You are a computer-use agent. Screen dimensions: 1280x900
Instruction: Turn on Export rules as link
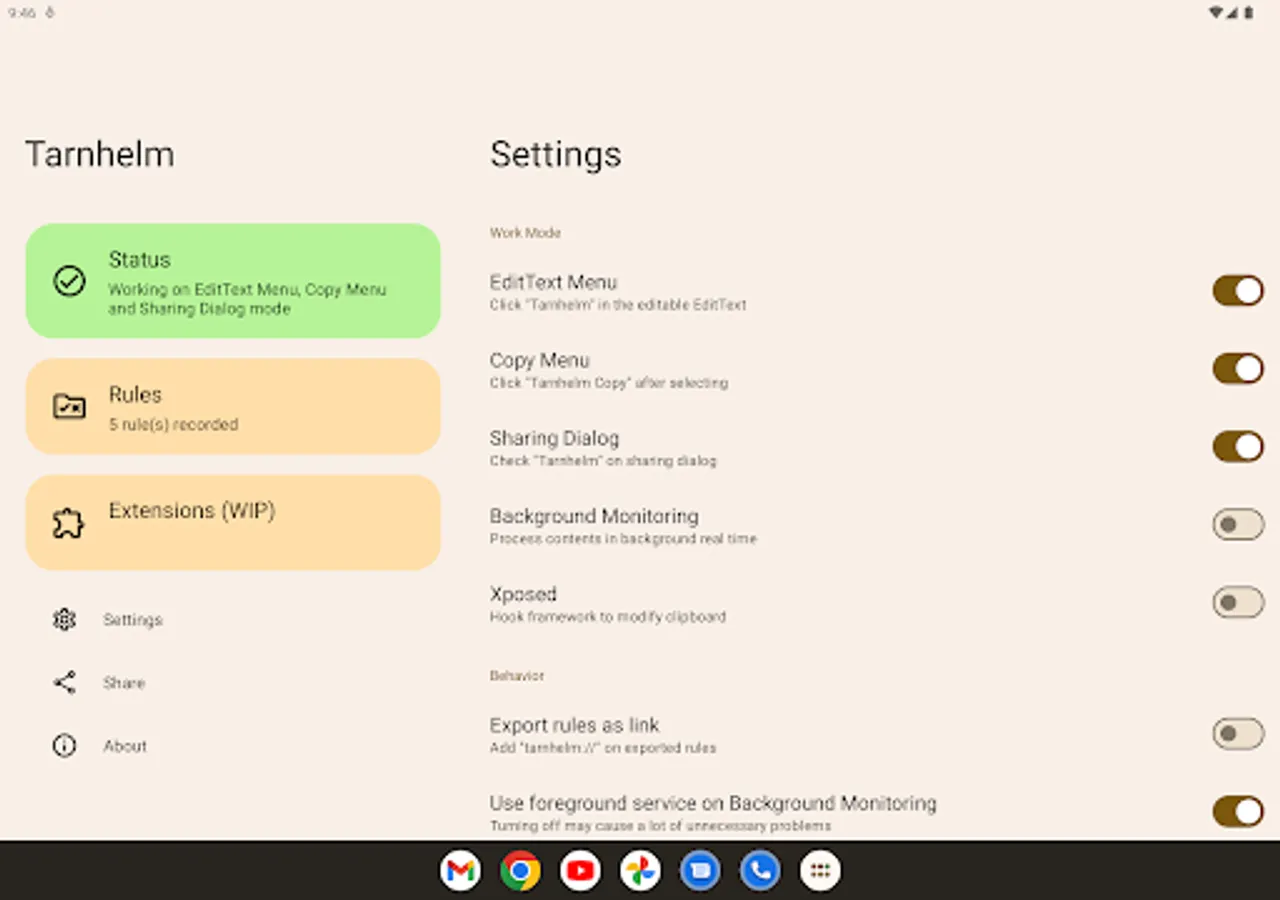point(1238,734)
